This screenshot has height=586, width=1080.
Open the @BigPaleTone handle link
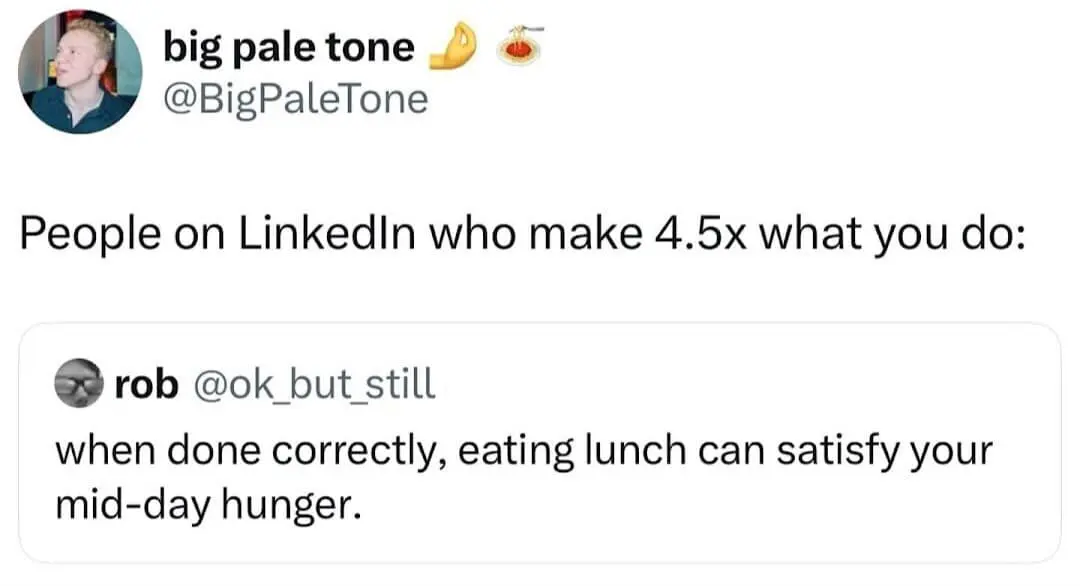click(294, 98)
